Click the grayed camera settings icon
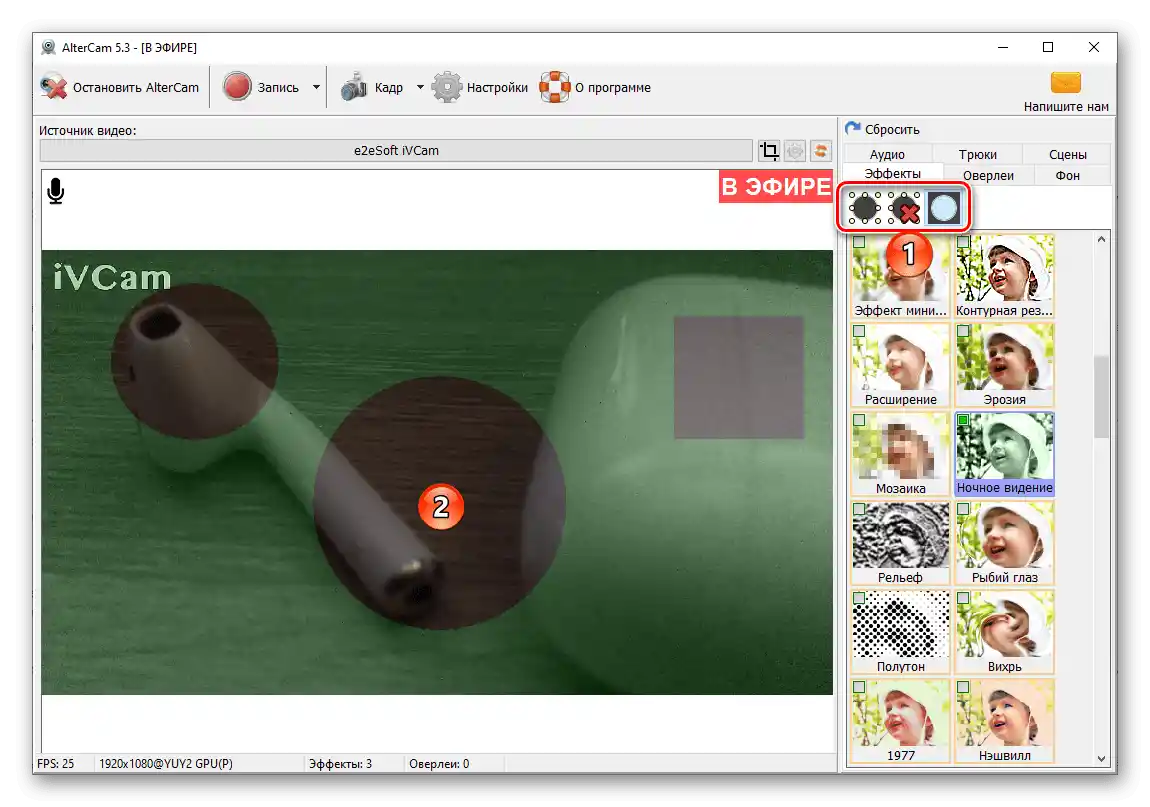 pyautogui.click(x=795, y=151)
